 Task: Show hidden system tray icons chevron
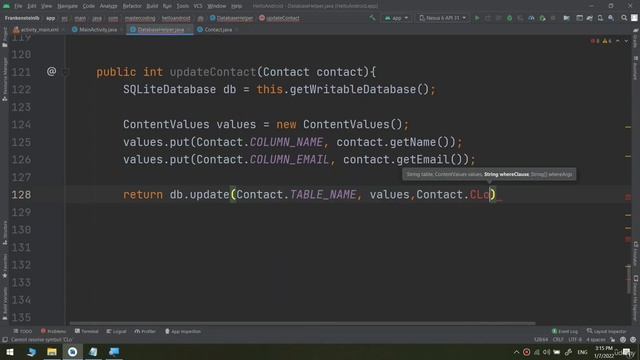(x=516, y=352)
